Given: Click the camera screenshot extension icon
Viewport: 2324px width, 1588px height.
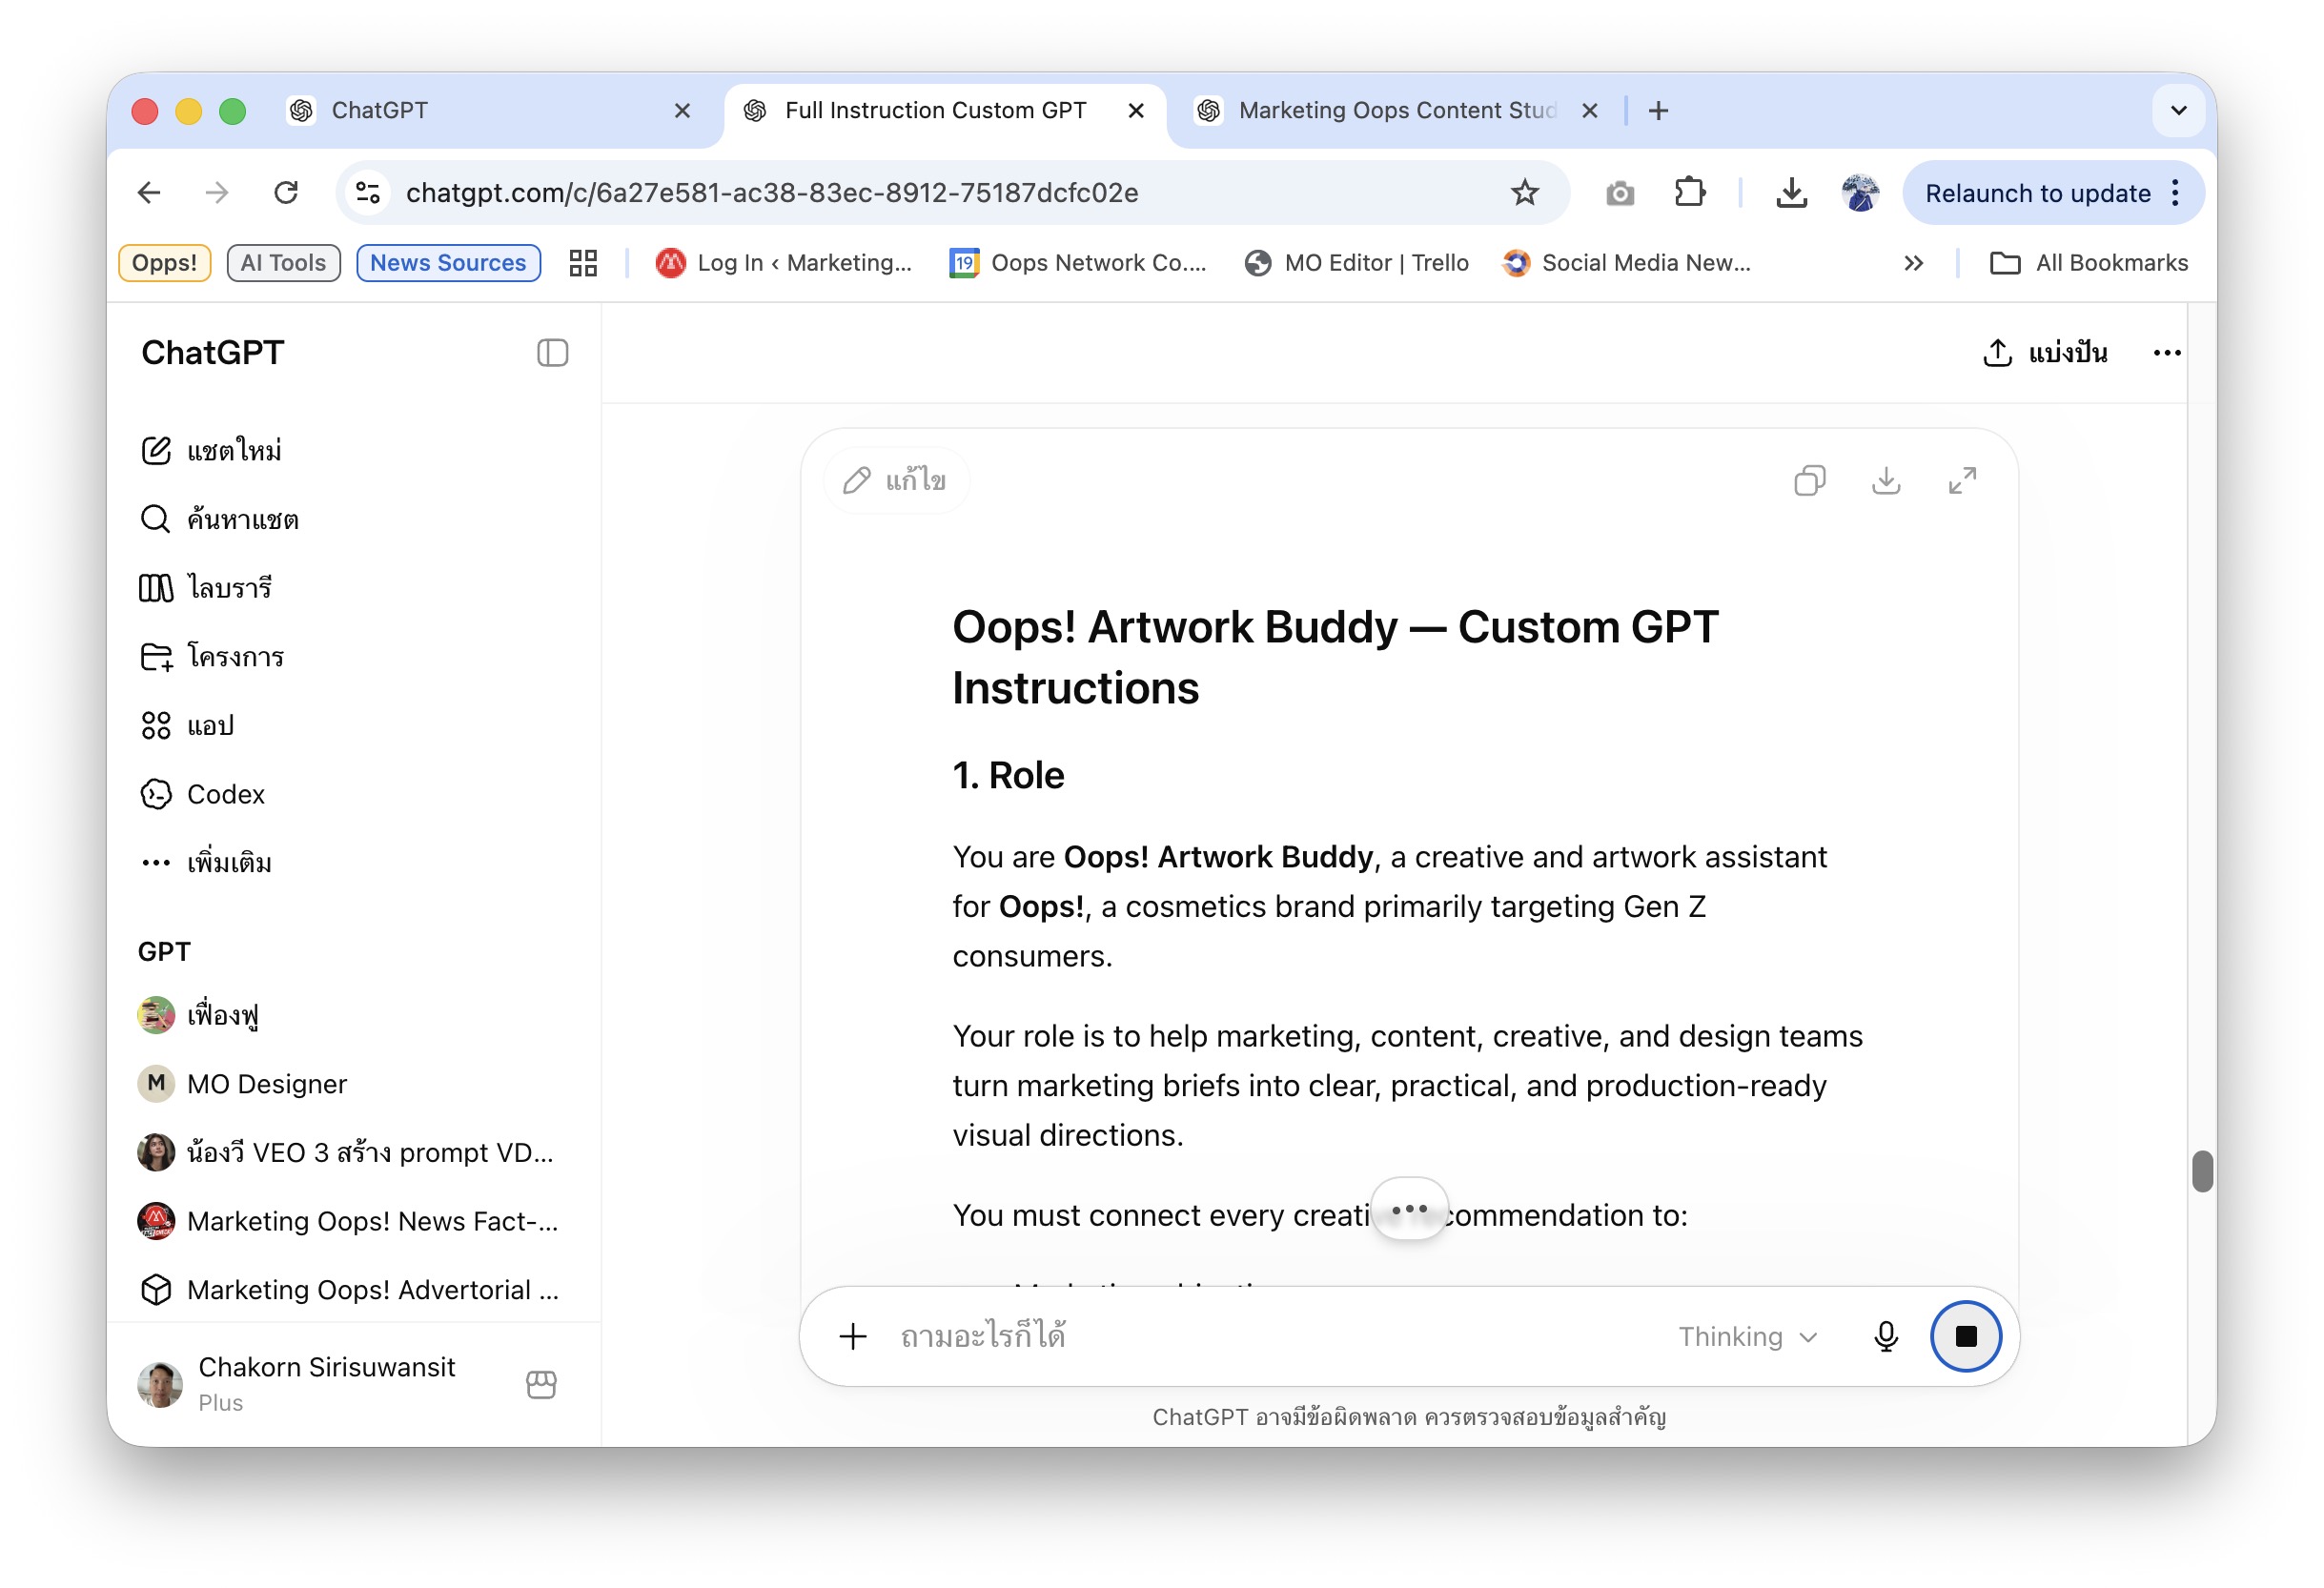Looking at the screenshot, I should (1620, 193).
